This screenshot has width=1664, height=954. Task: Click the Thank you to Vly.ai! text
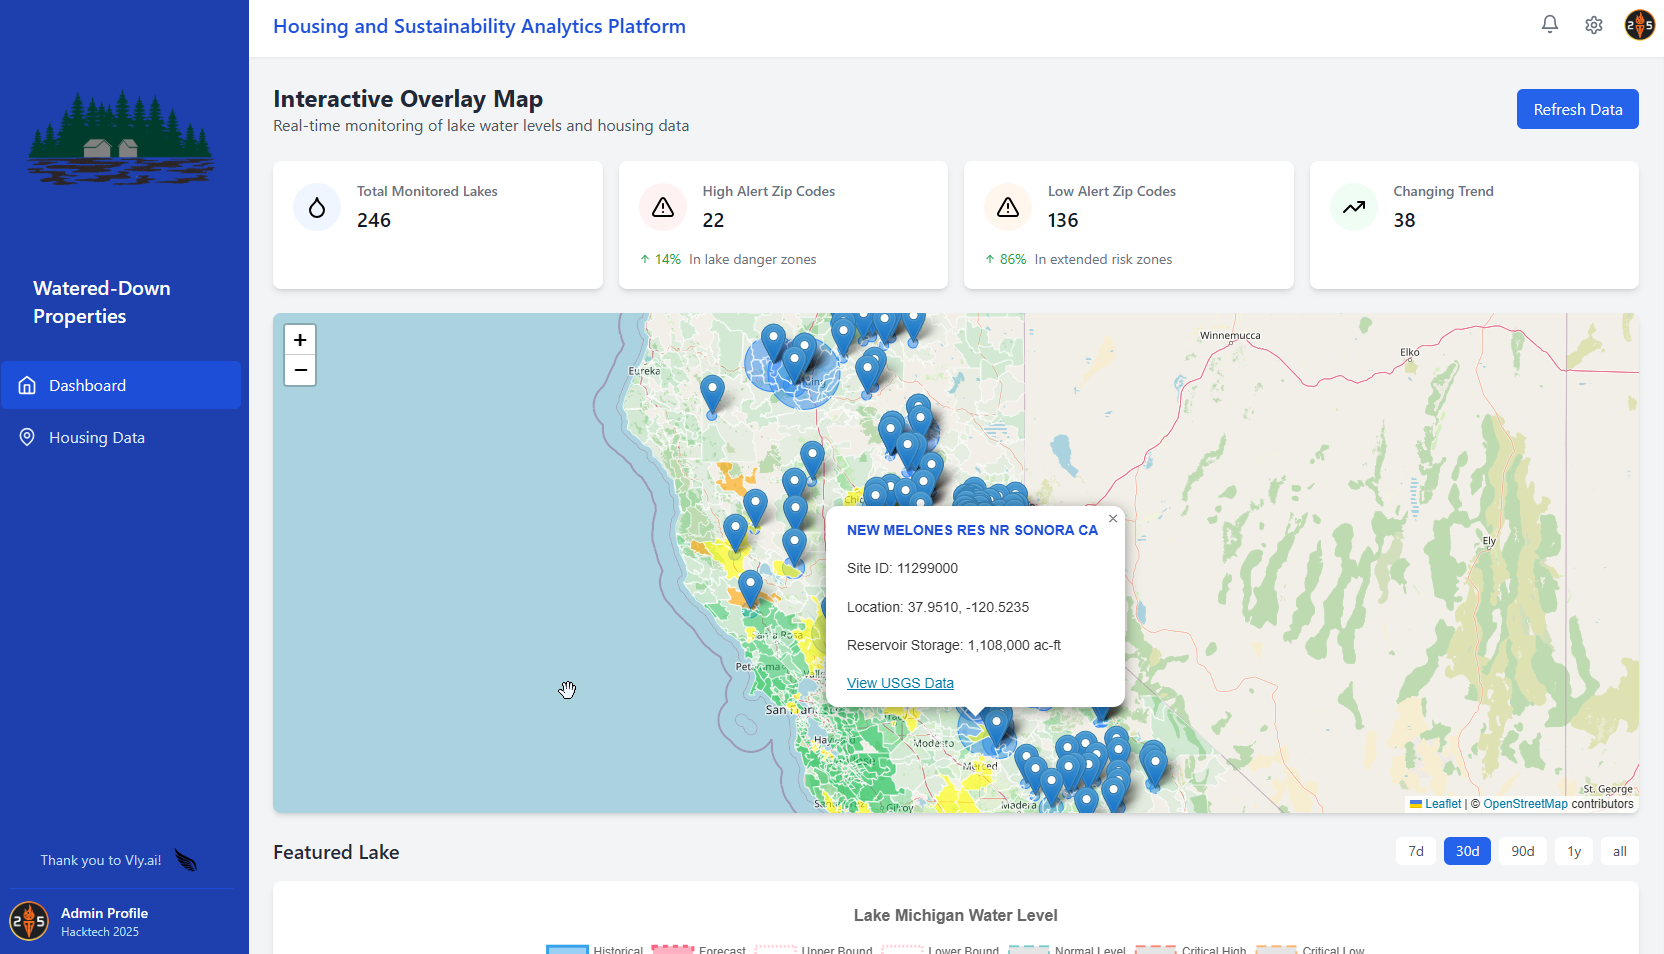click(x=101, y=860)
